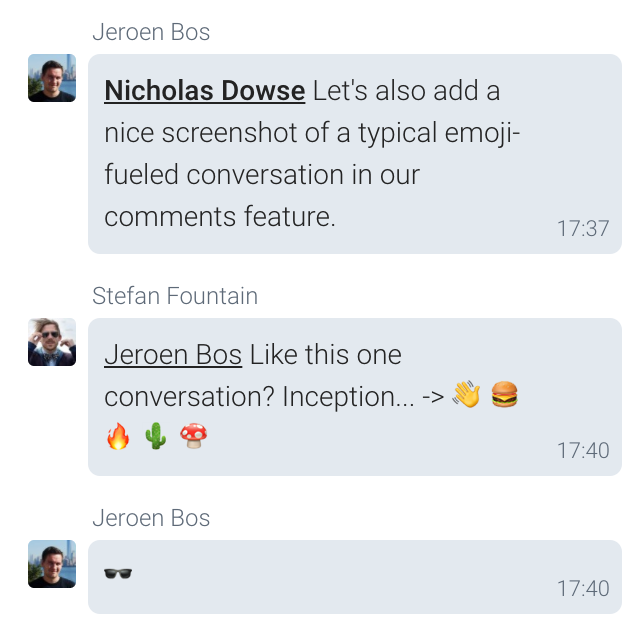Click the Nicholas Dowse mention link
640x638 pixels.
204,91
